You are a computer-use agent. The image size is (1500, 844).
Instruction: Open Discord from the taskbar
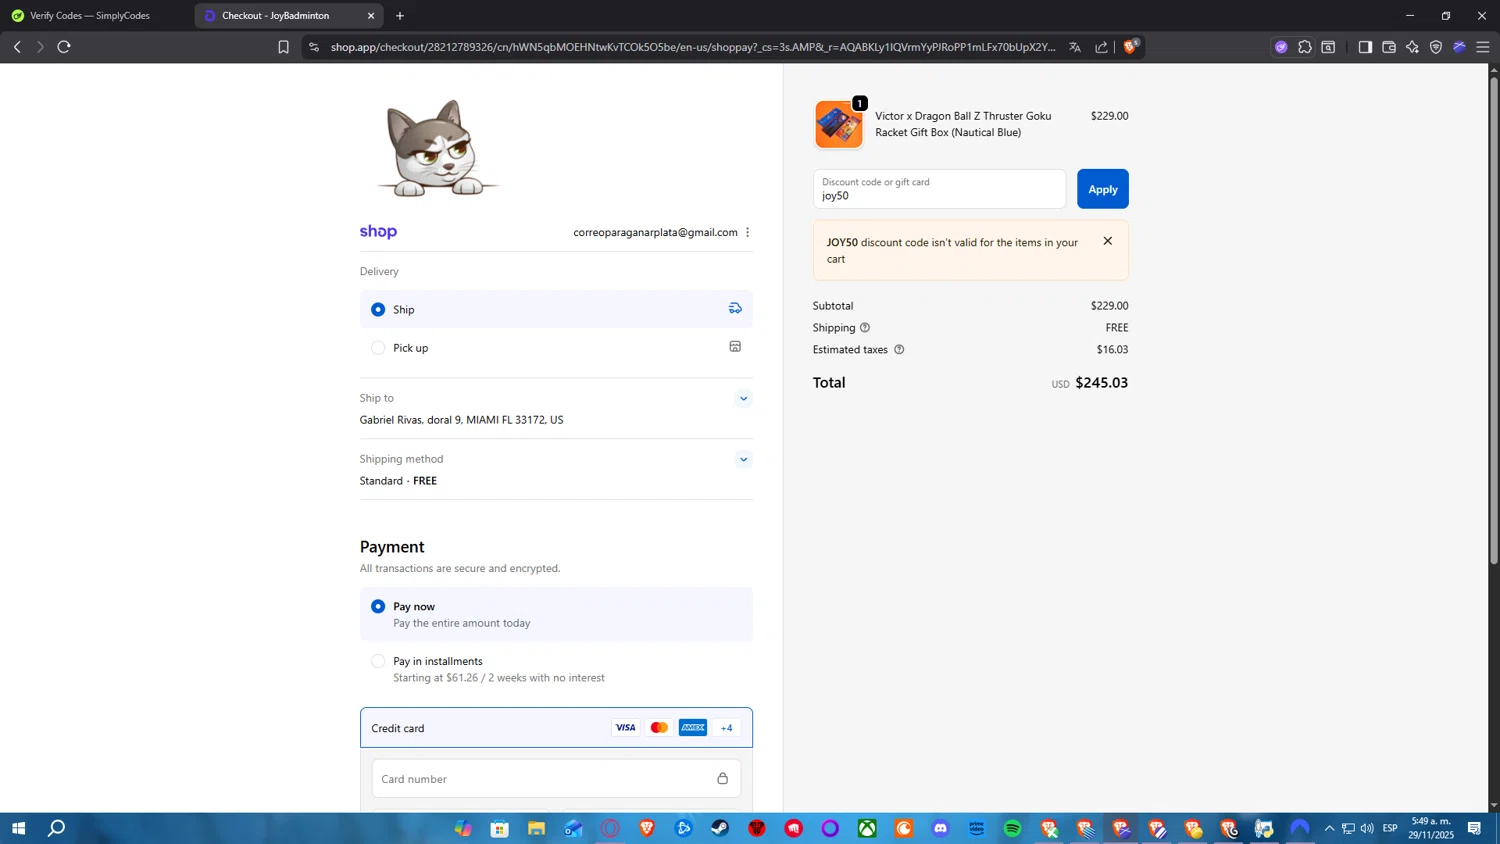(940, 828)
